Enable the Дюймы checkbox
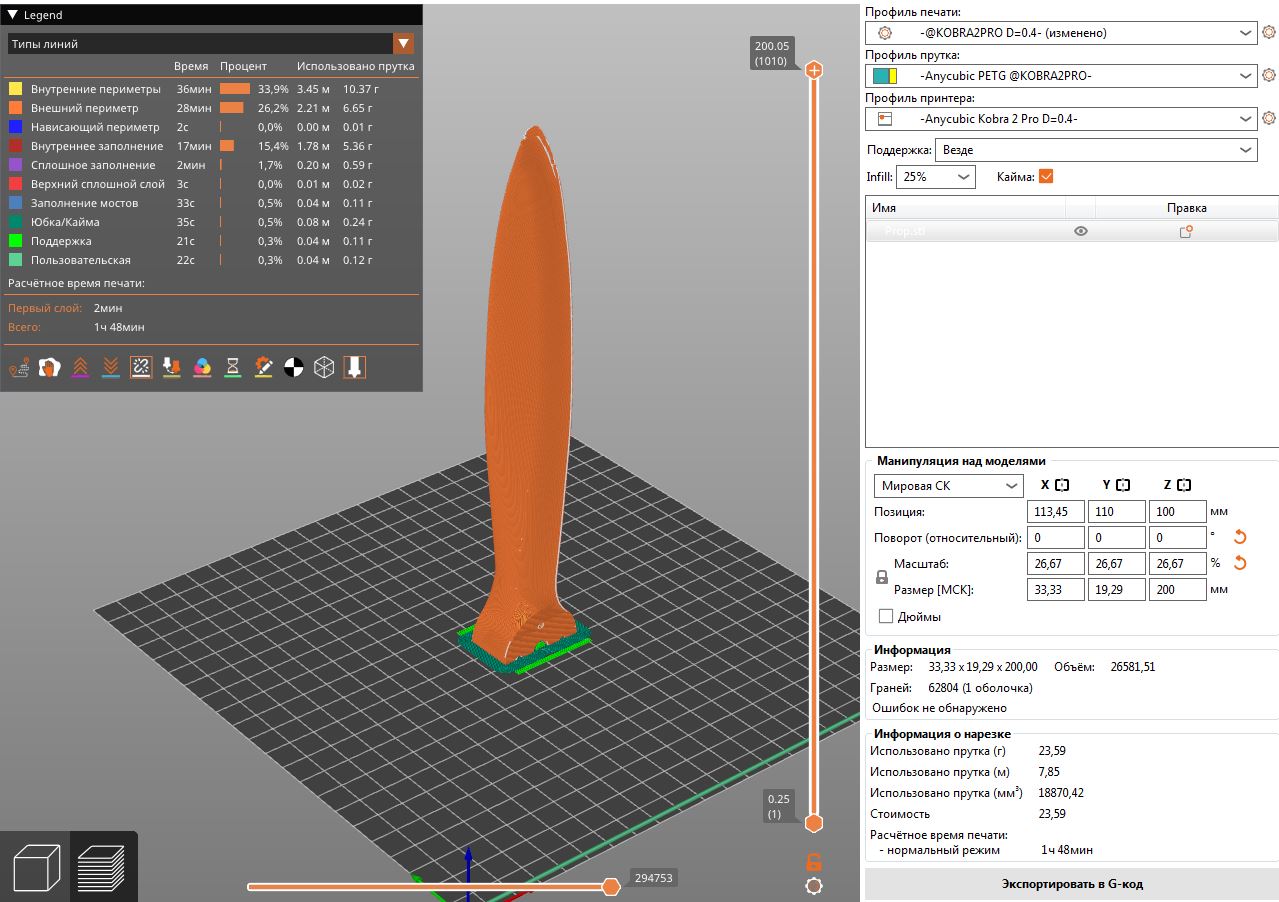 coord(885,617)
